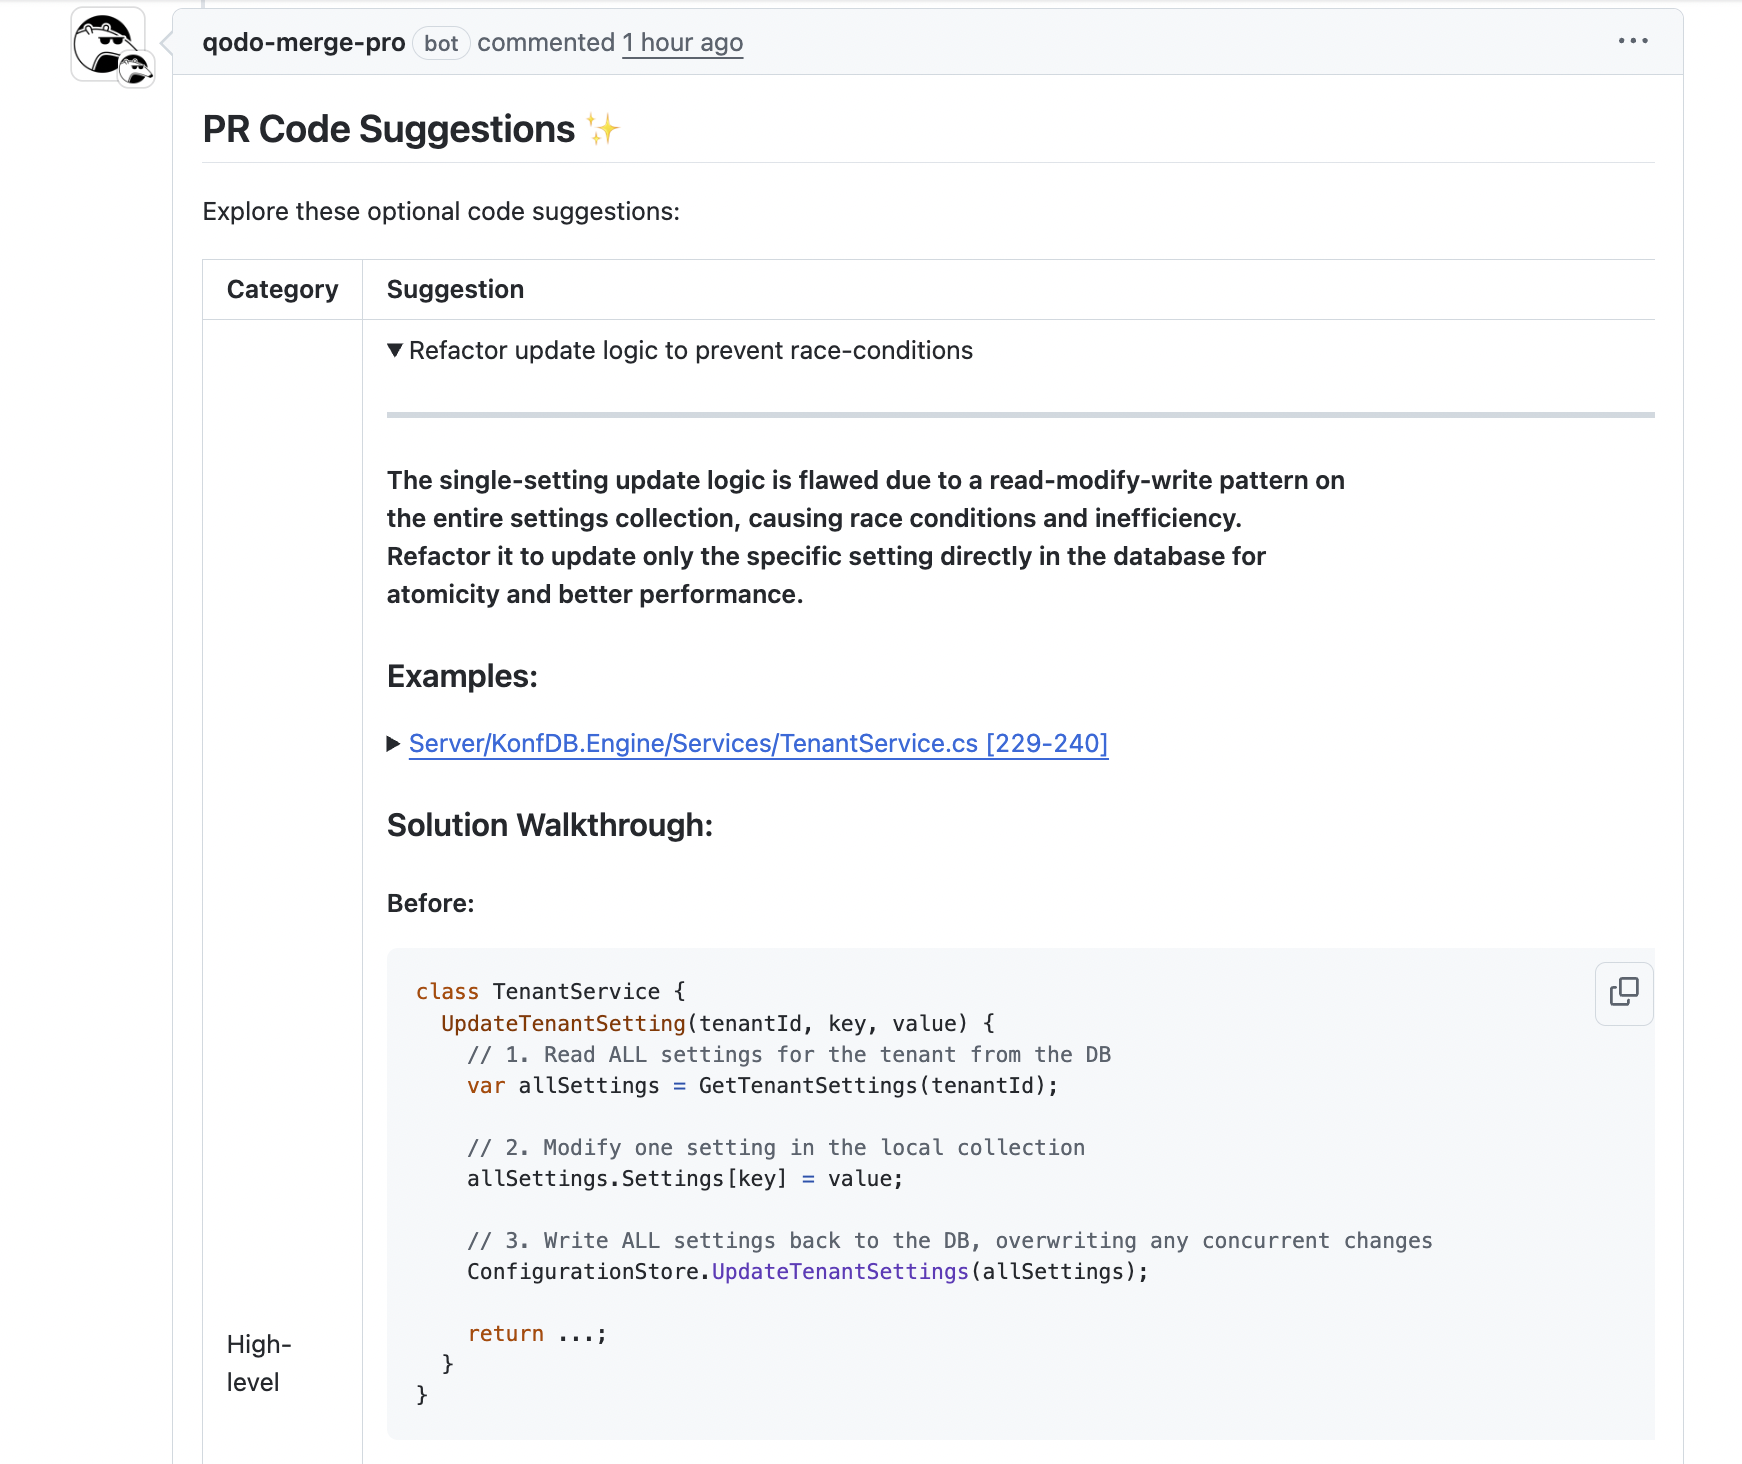Viewport: 1742px width, 1464px height.
Task: Select the Category column header
Action: coord(282,289)
